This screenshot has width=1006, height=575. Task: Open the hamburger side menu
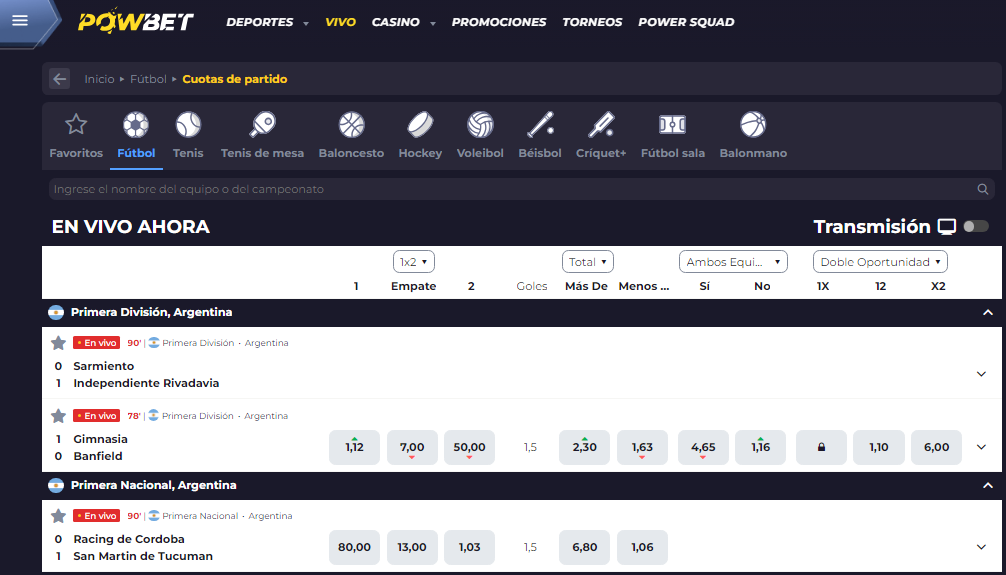(21, 21)
